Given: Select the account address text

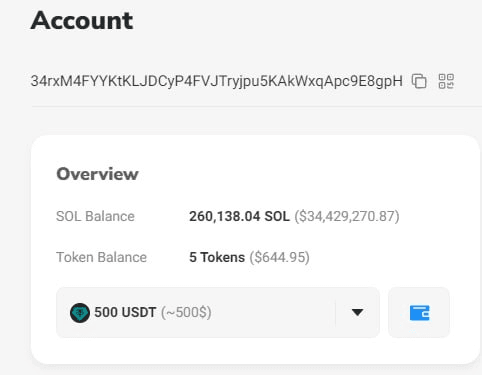Looking at the screenshot, I should click(216, 81).
